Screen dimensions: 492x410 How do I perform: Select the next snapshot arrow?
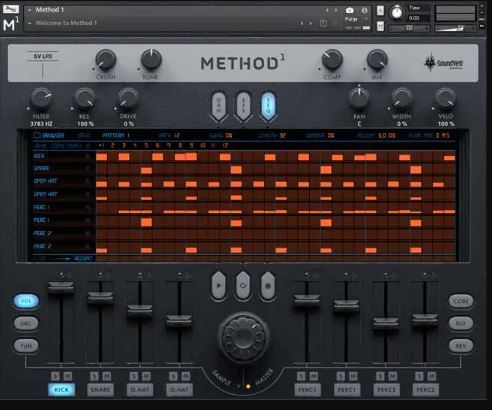coord(311,23)
